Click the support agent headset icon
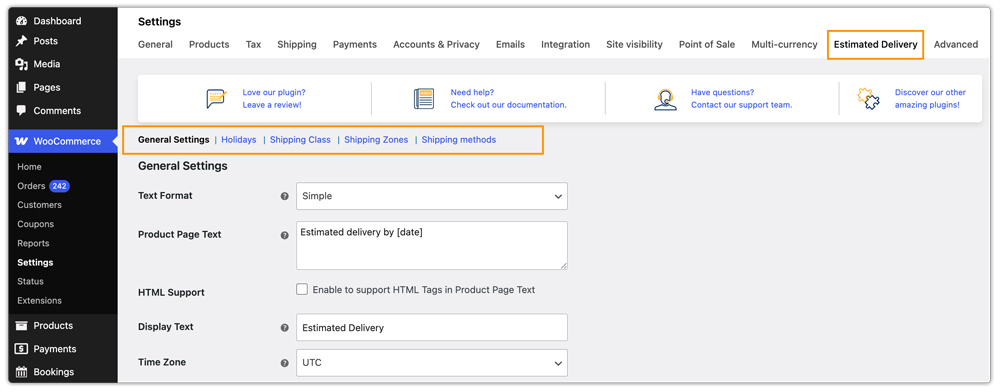 pos(665,99)
